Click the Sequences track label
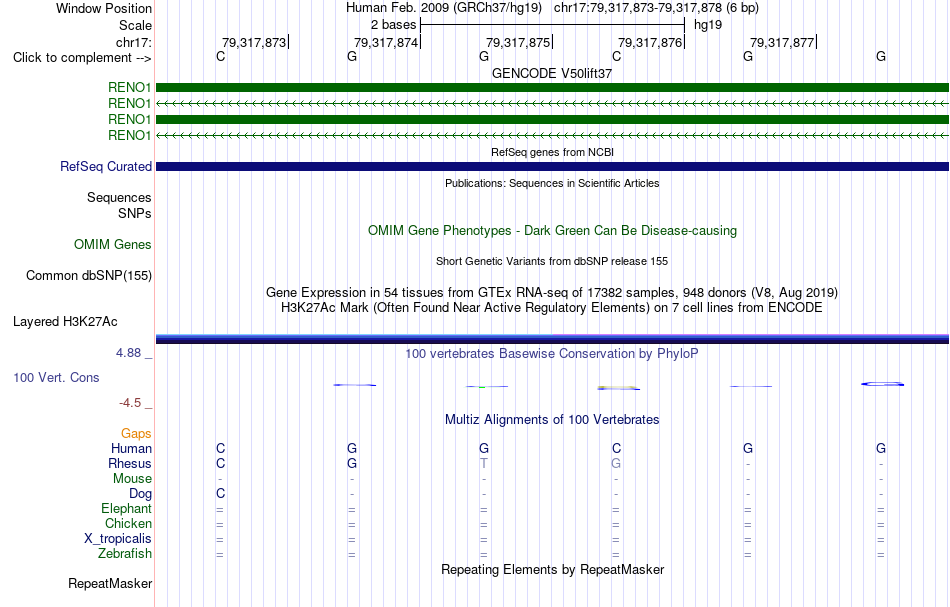950x607 pixels. click(x=119, y=197)
